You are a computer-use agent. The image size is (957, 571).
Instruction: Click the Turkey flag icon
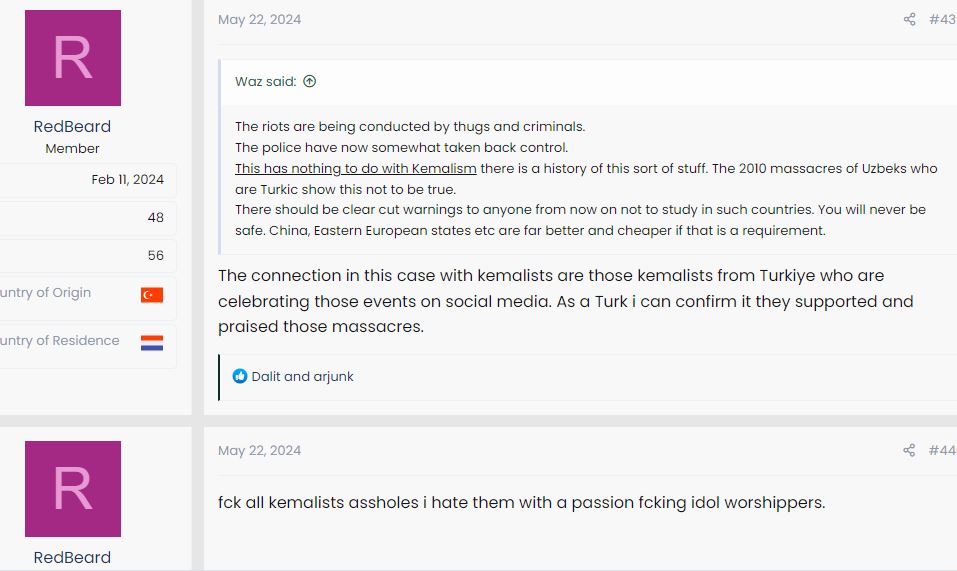pyautogui.click(x=152, y=294)
